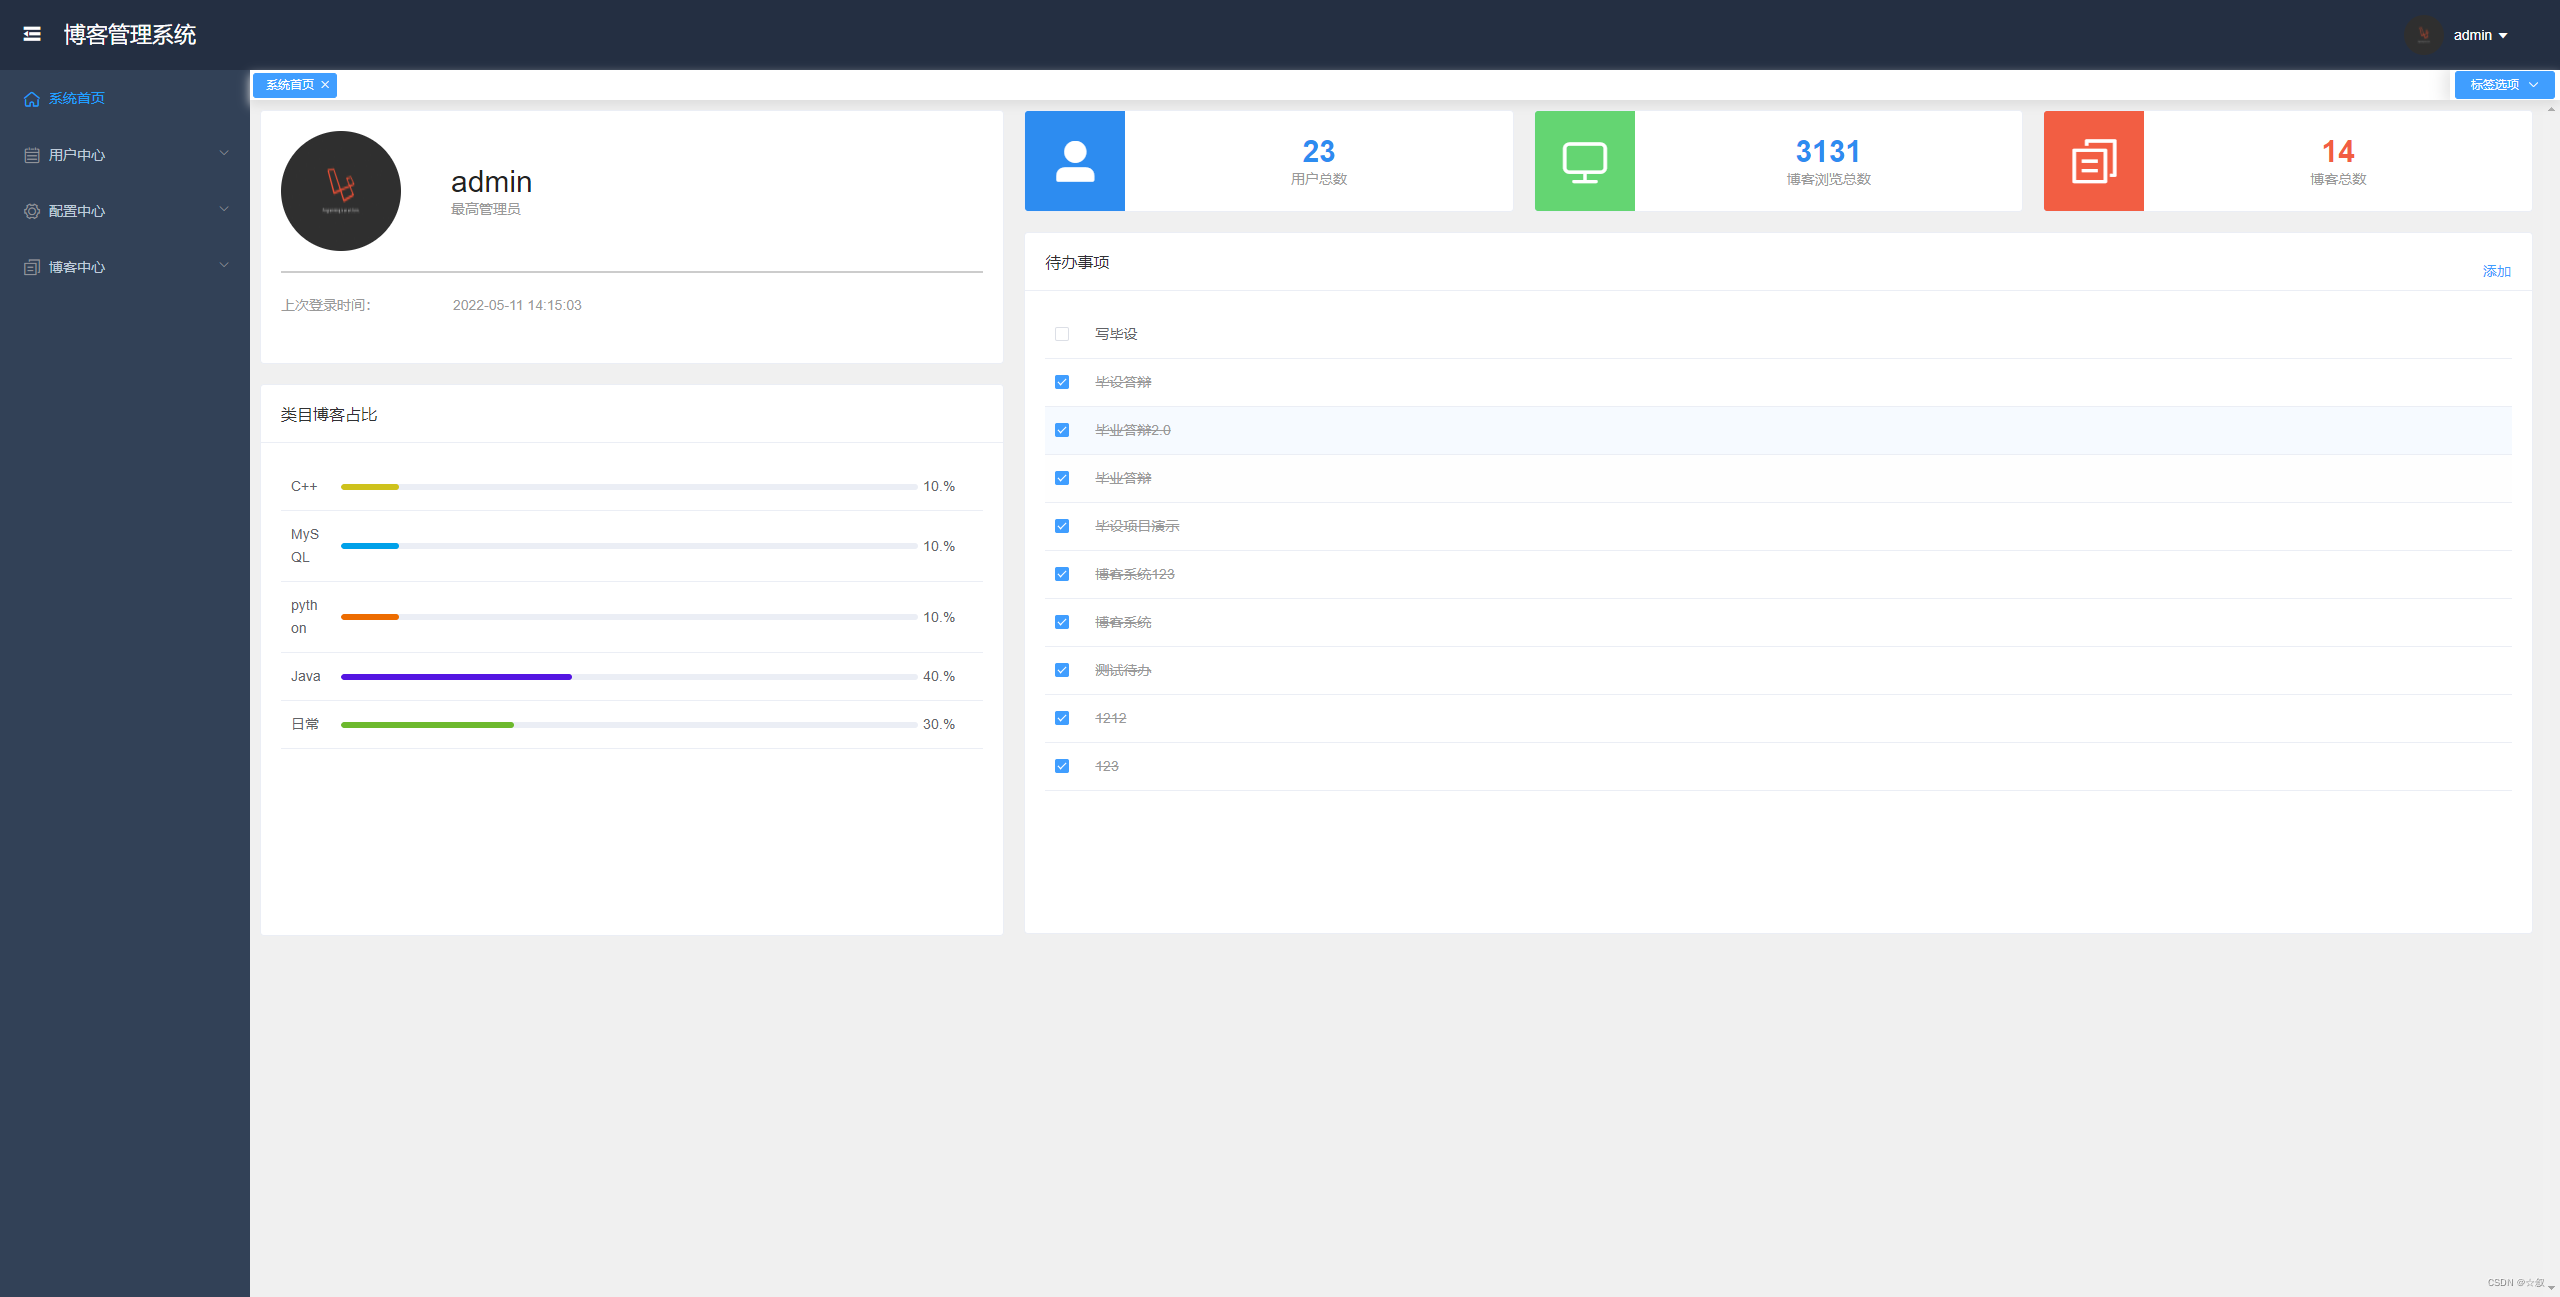Image resolution: width=2560 pixels, height=1297 pixels.
Task: Click the 添加 link in 待办事项
Action: pos(2496,271)
